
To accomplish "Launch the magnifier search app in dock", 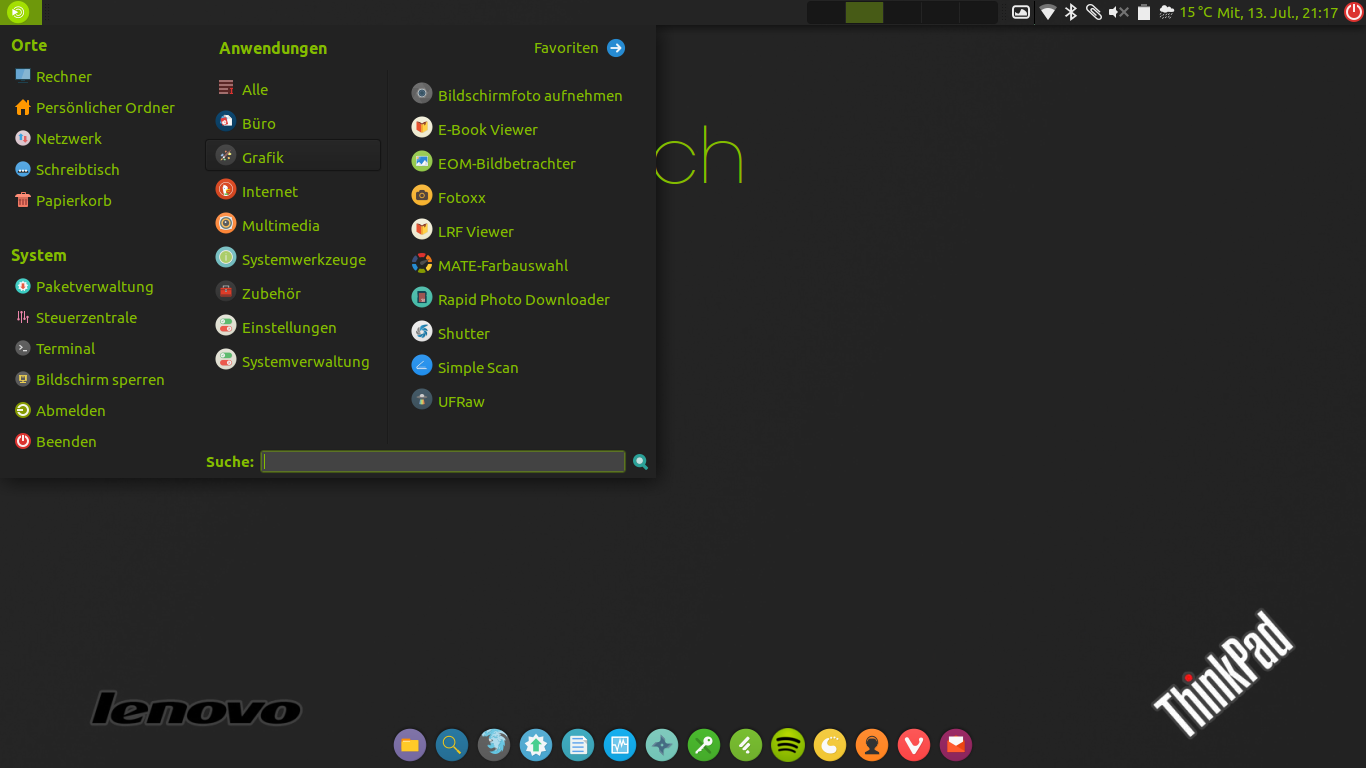I will (x=452, y=745).
